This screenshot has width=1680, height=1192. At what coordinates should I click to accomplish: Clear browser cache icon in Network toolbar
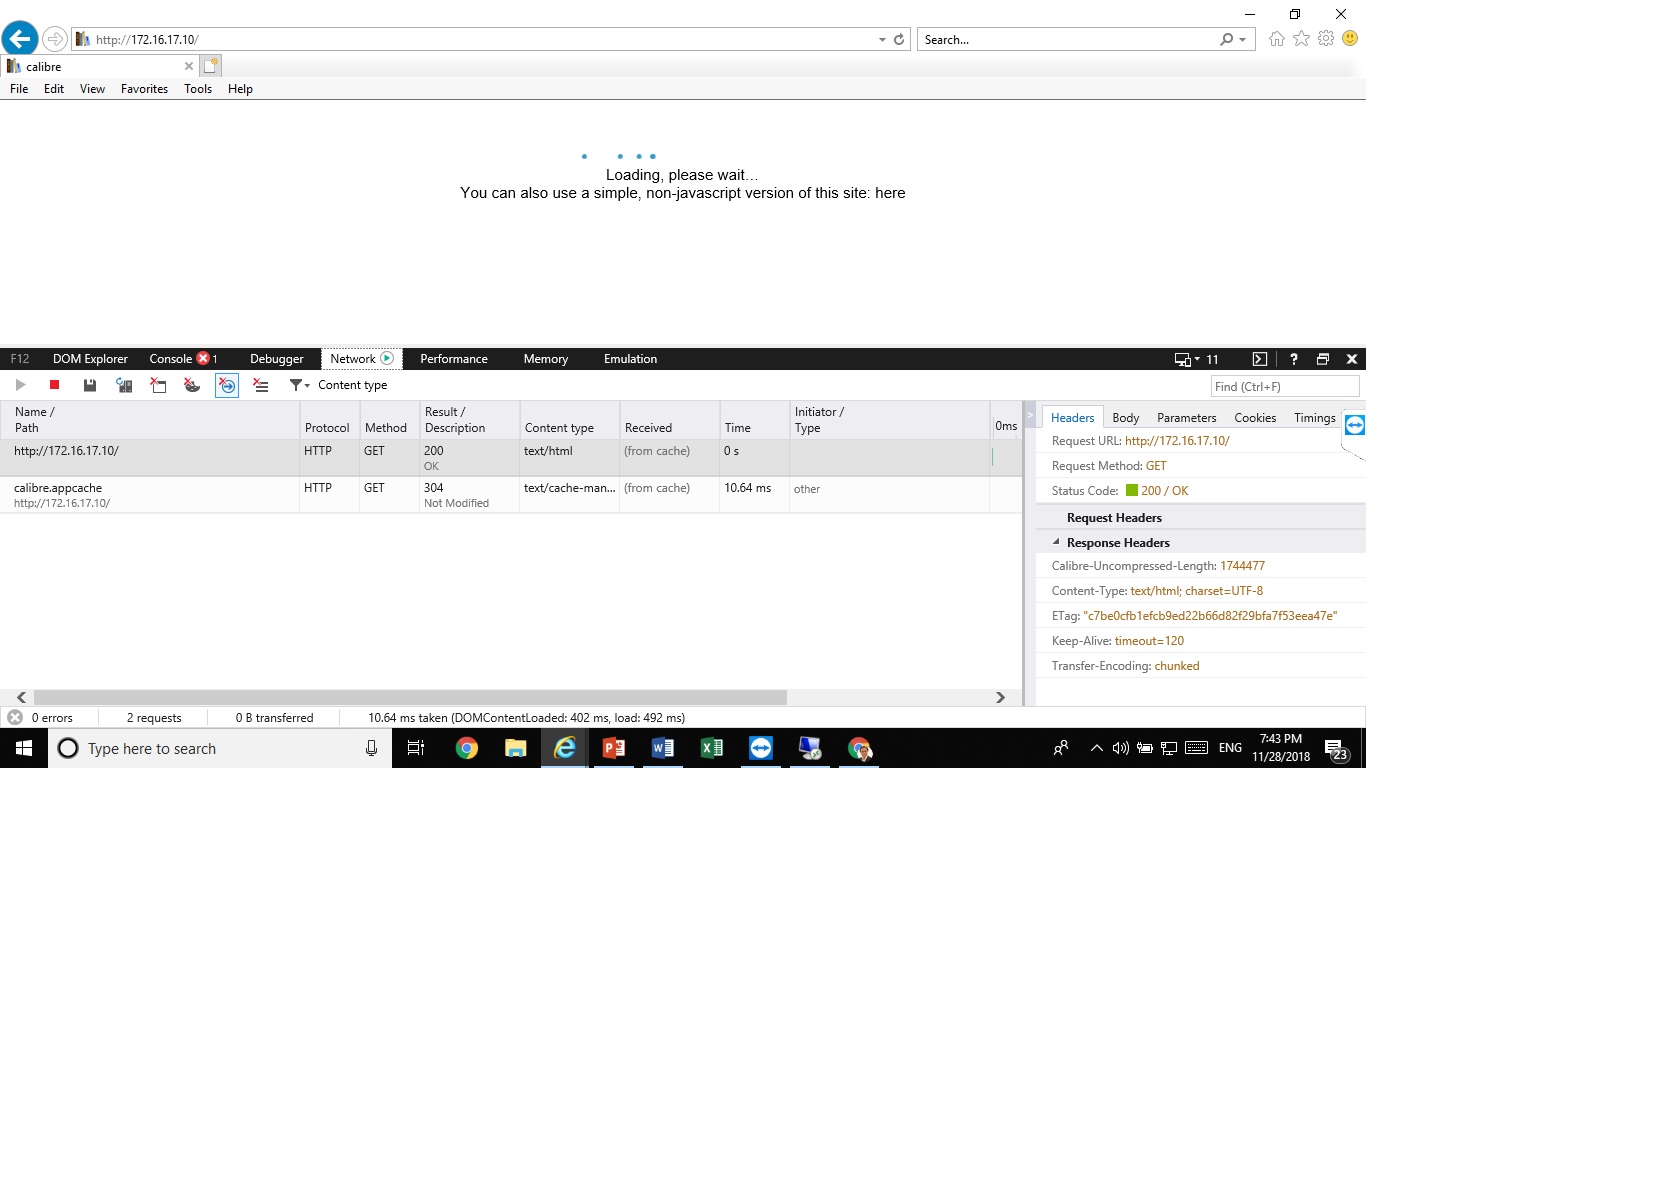[158, 385]
